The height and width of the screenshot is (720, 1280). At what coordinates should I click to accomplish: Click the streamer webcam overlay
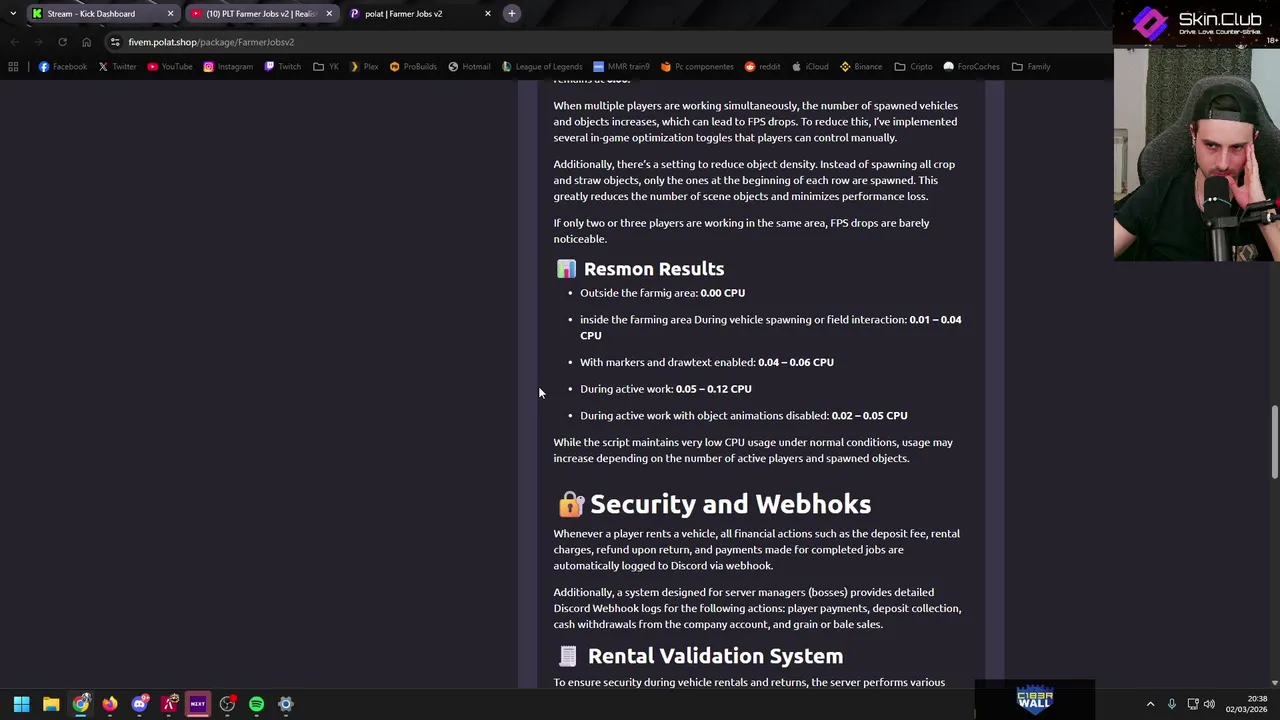click(1197, 154)
